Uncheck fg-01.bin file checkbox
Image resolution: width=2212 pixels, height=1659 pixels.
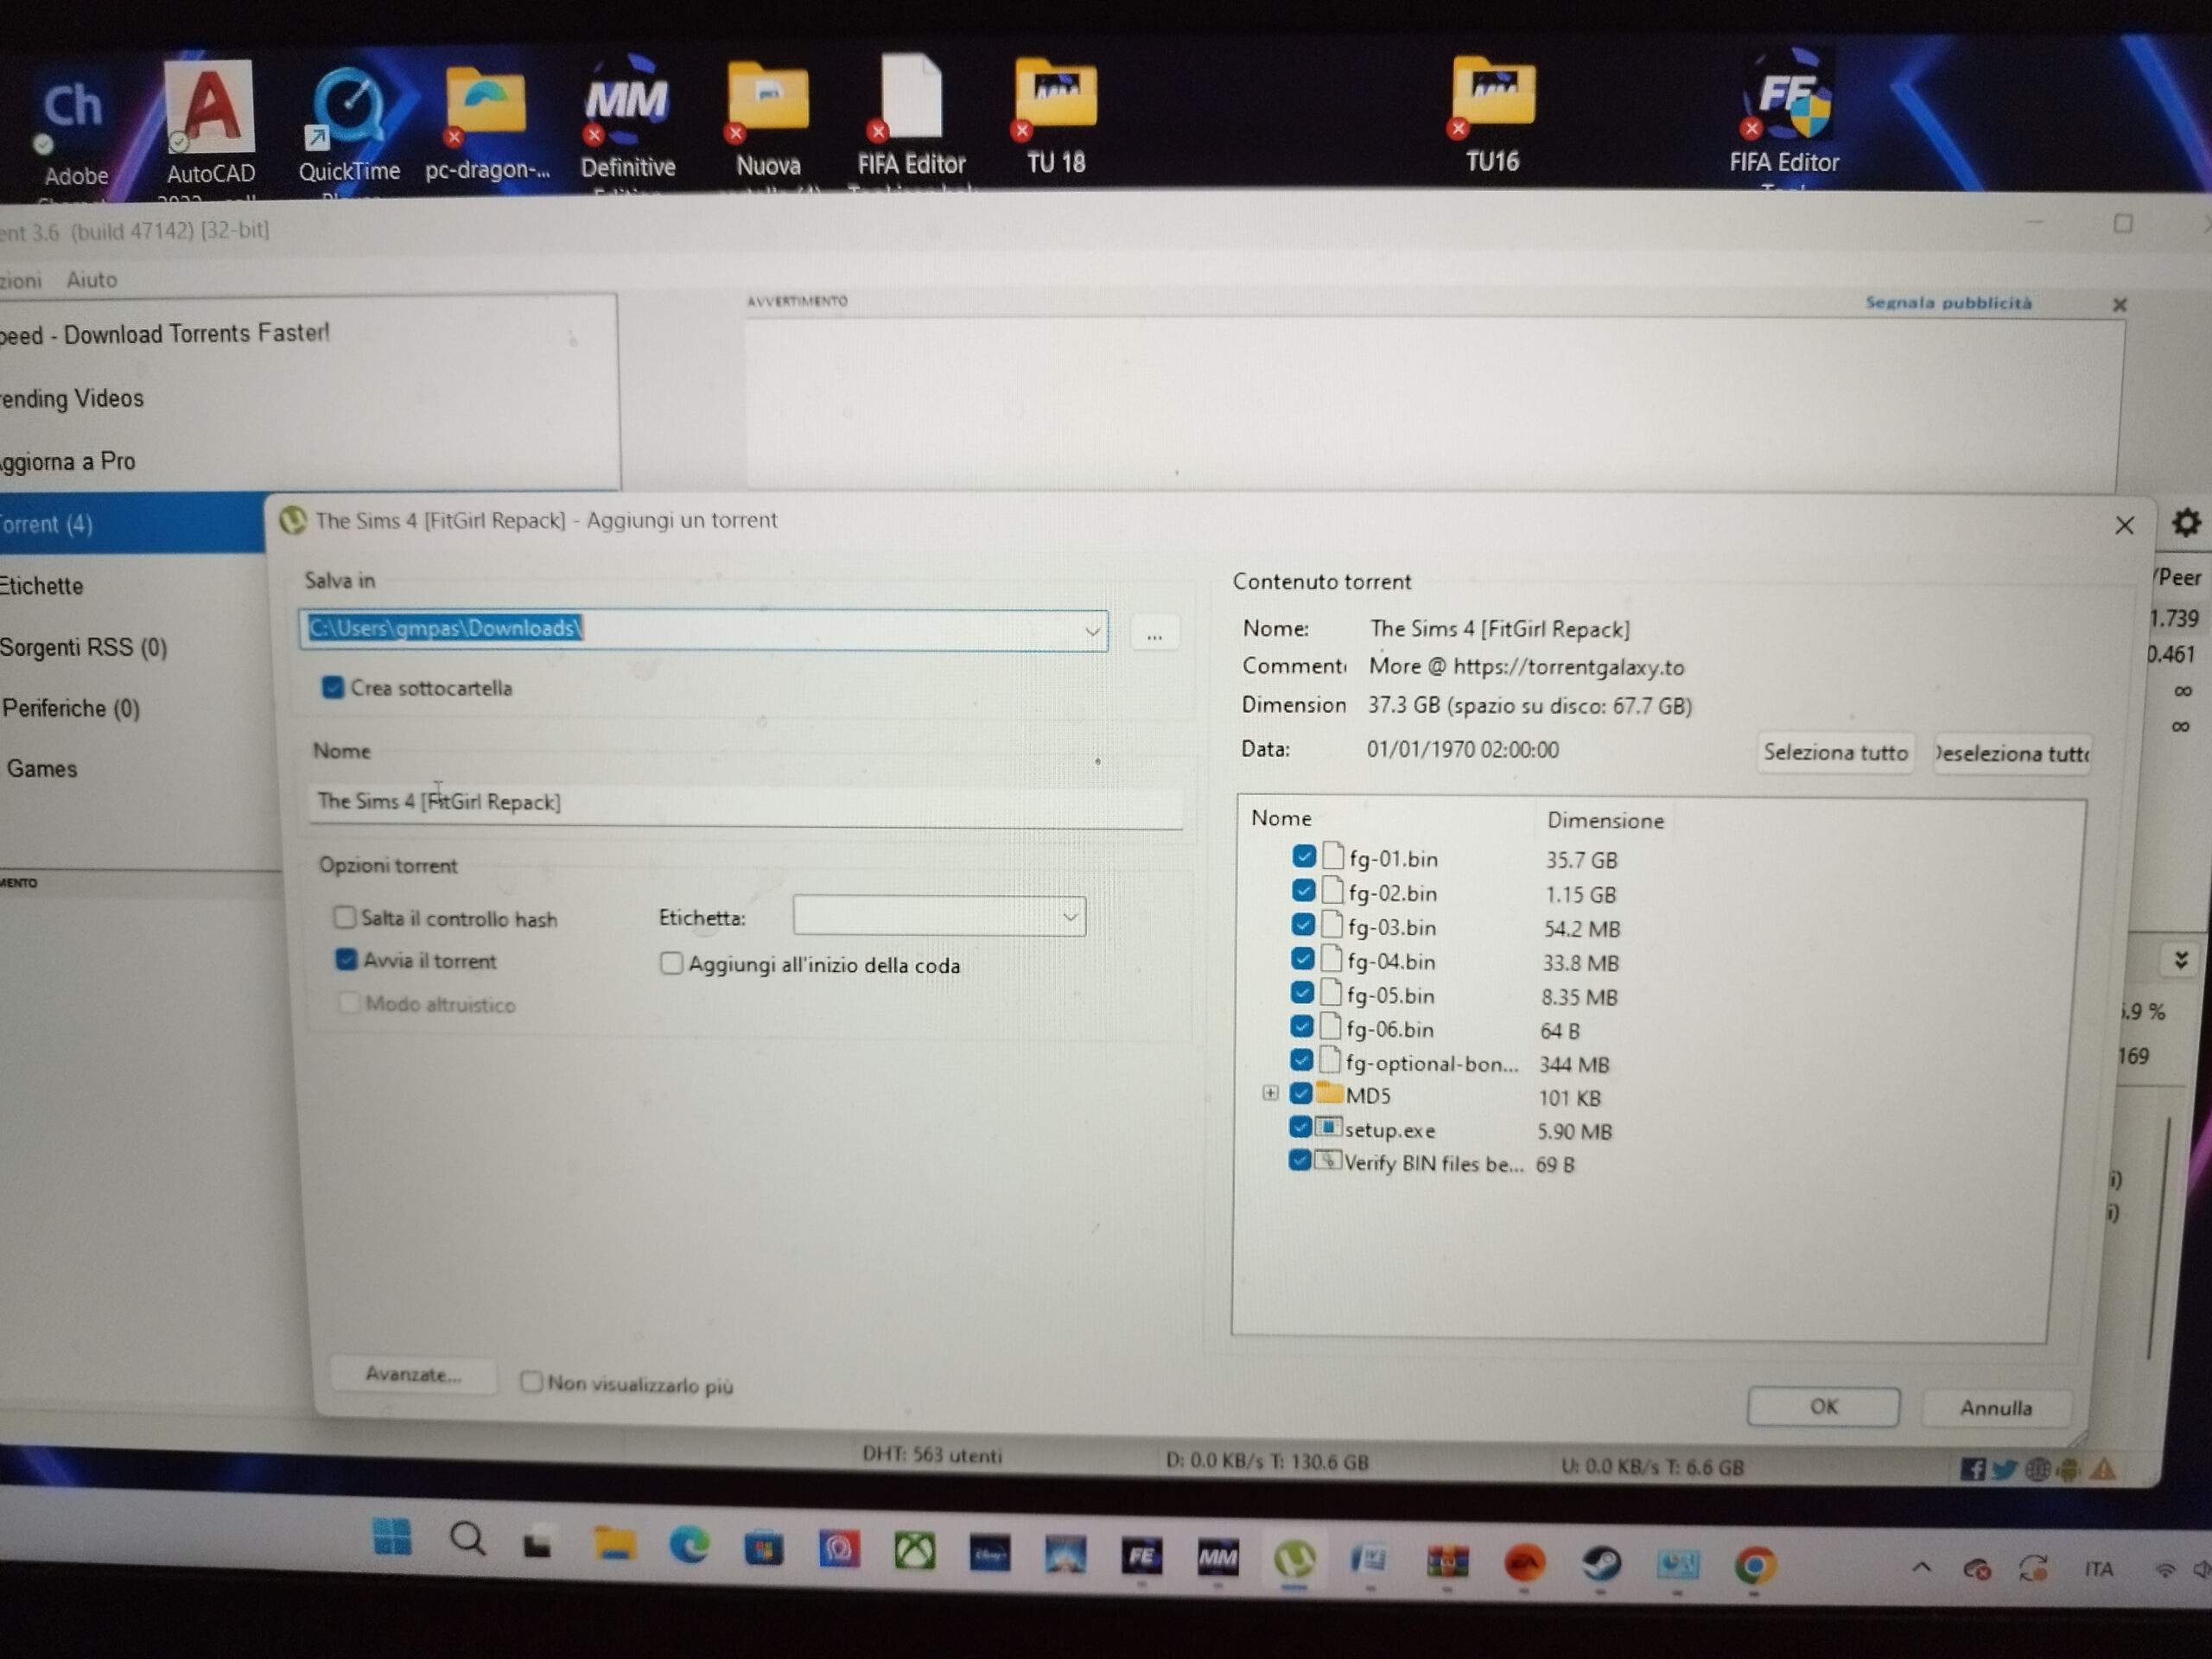click(1303, 856)
